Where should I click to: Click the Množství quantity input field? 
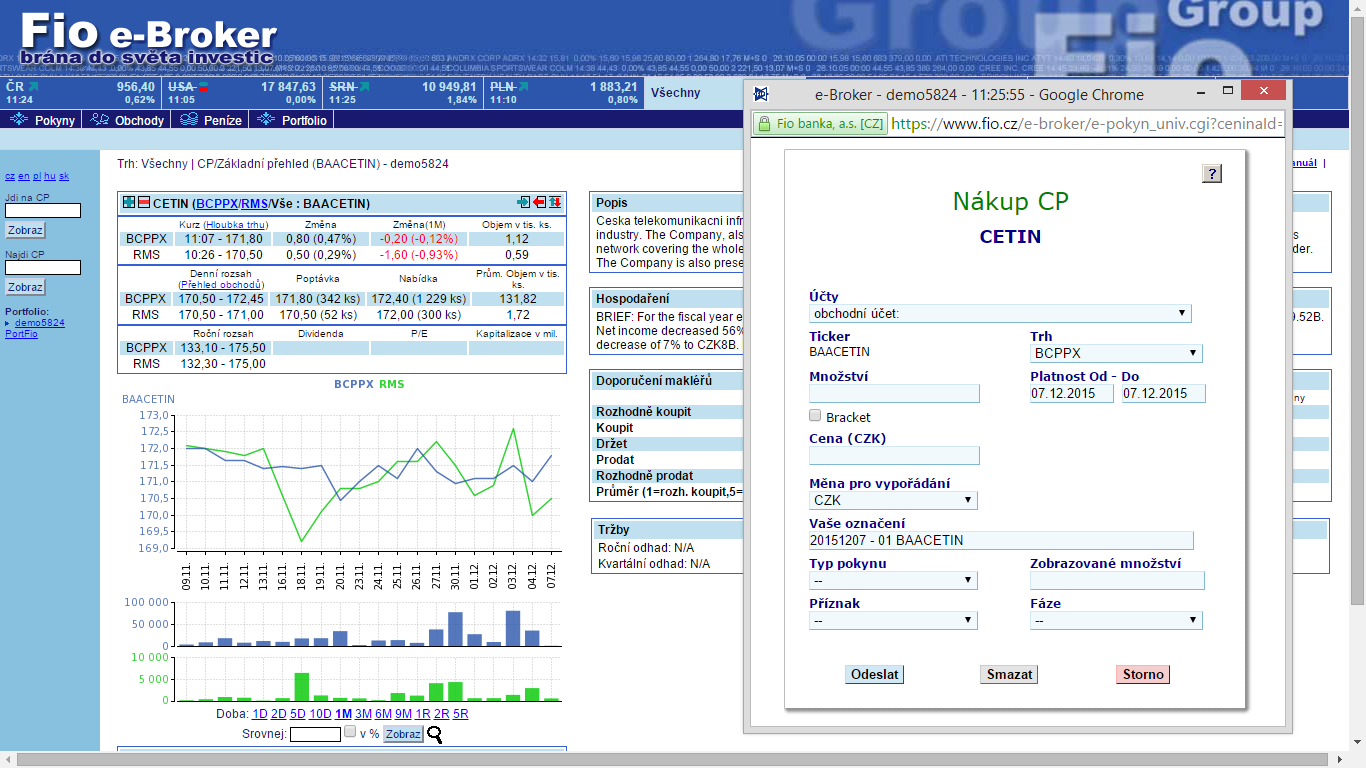pyautogui.click(x=894, y=393)
